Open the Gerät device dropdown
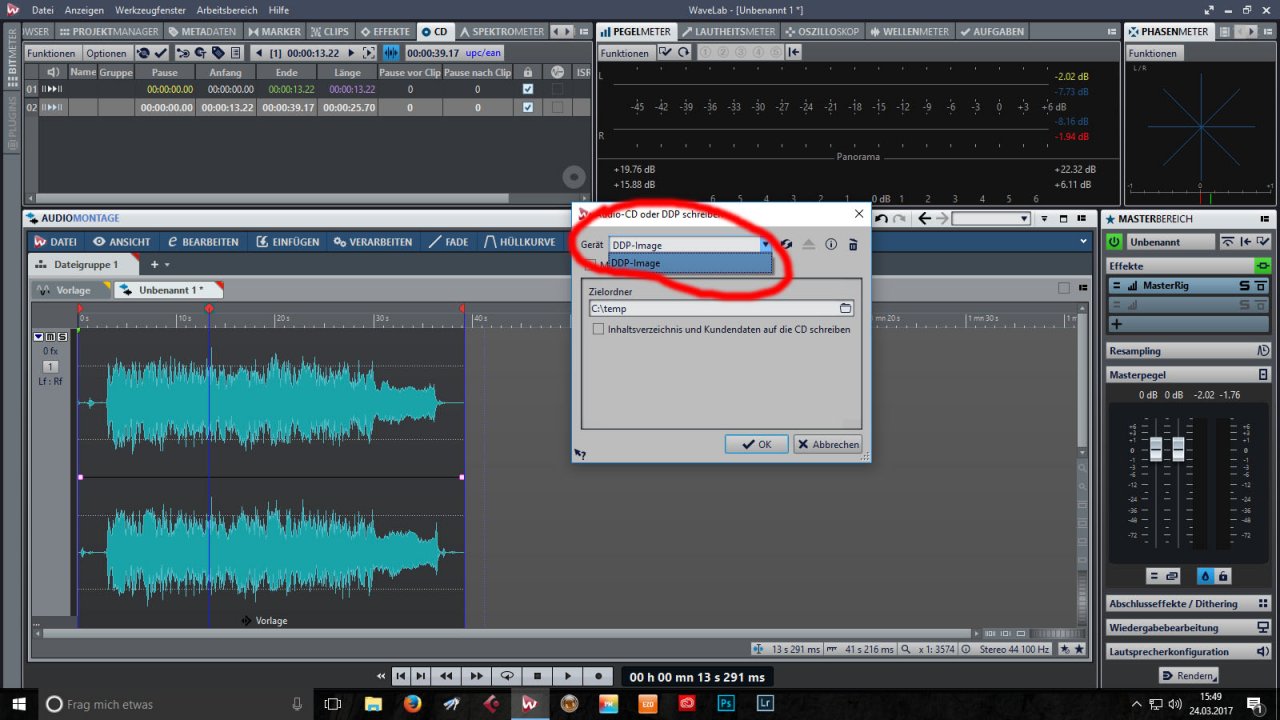The image size is (1280, 720). pos(690,244)
